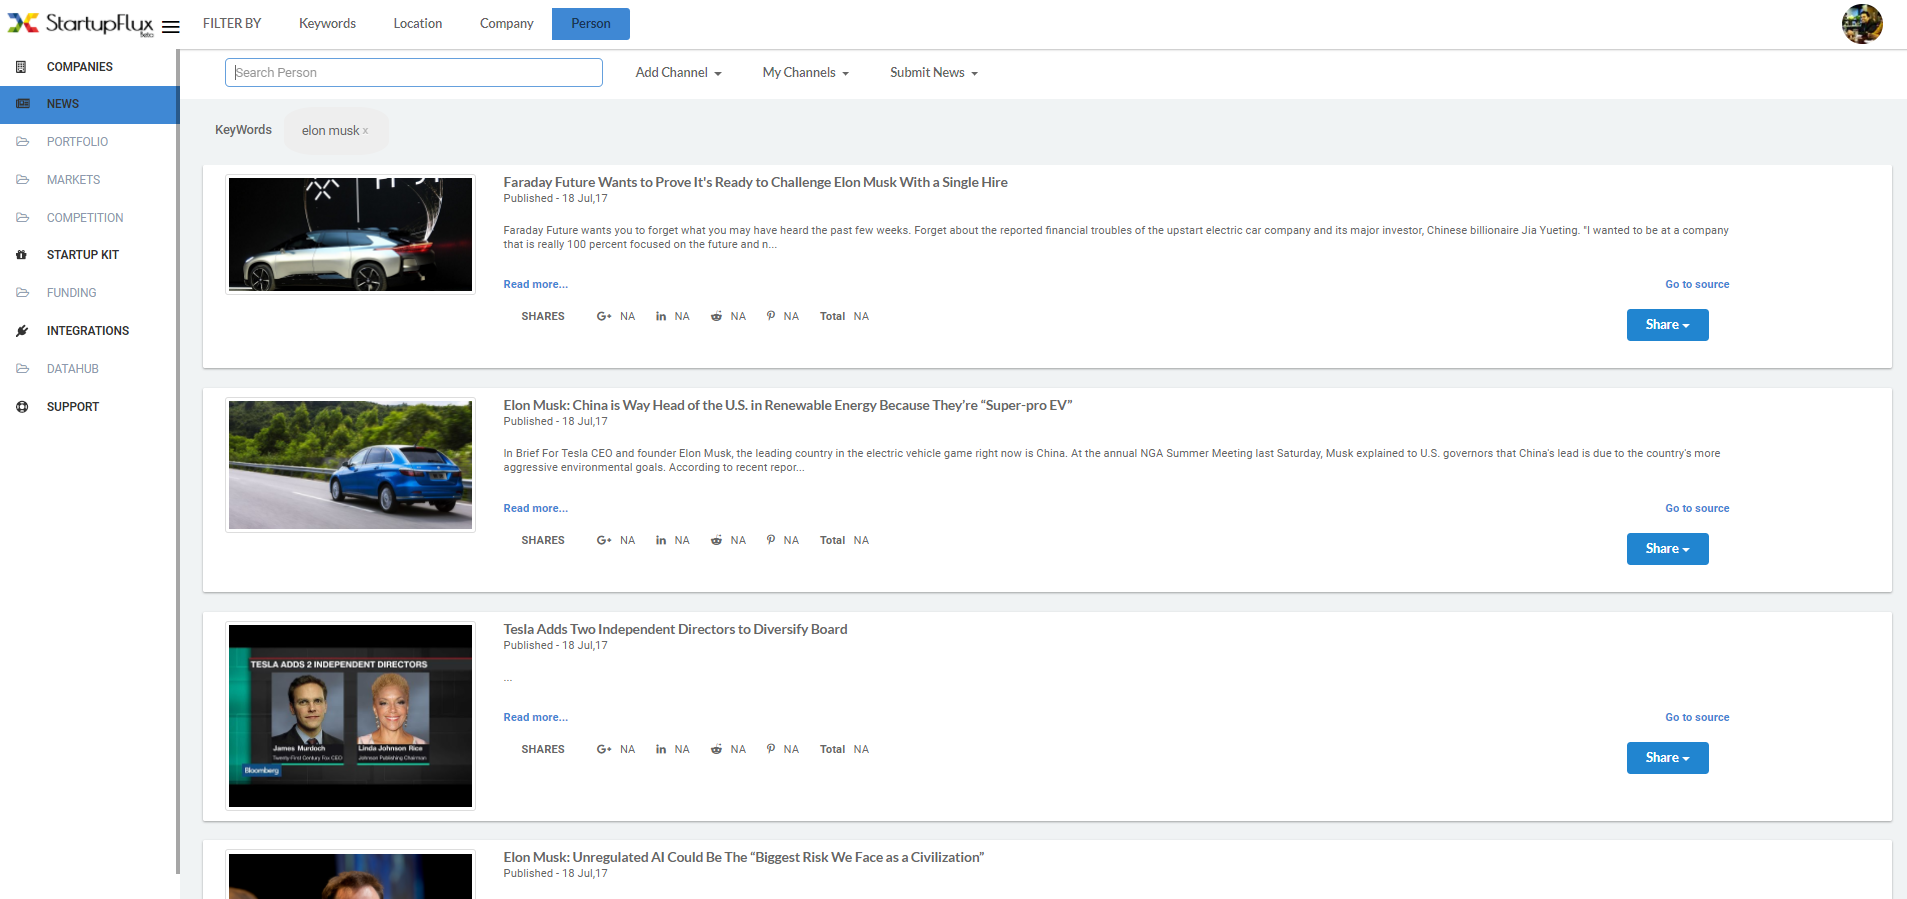Click the Support lifebuoy icon
The height and width of the screenshot is (899, 1907).
(x=22, y=407)
